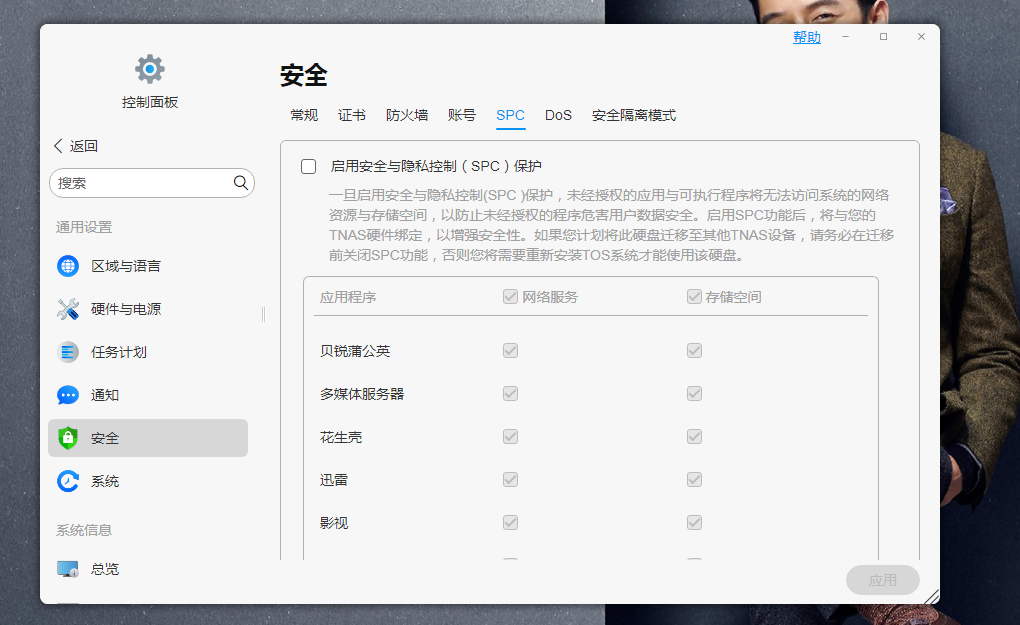Click the back arrow chevron
Viewport: 1020px width, 625px height.
[58, 146]
